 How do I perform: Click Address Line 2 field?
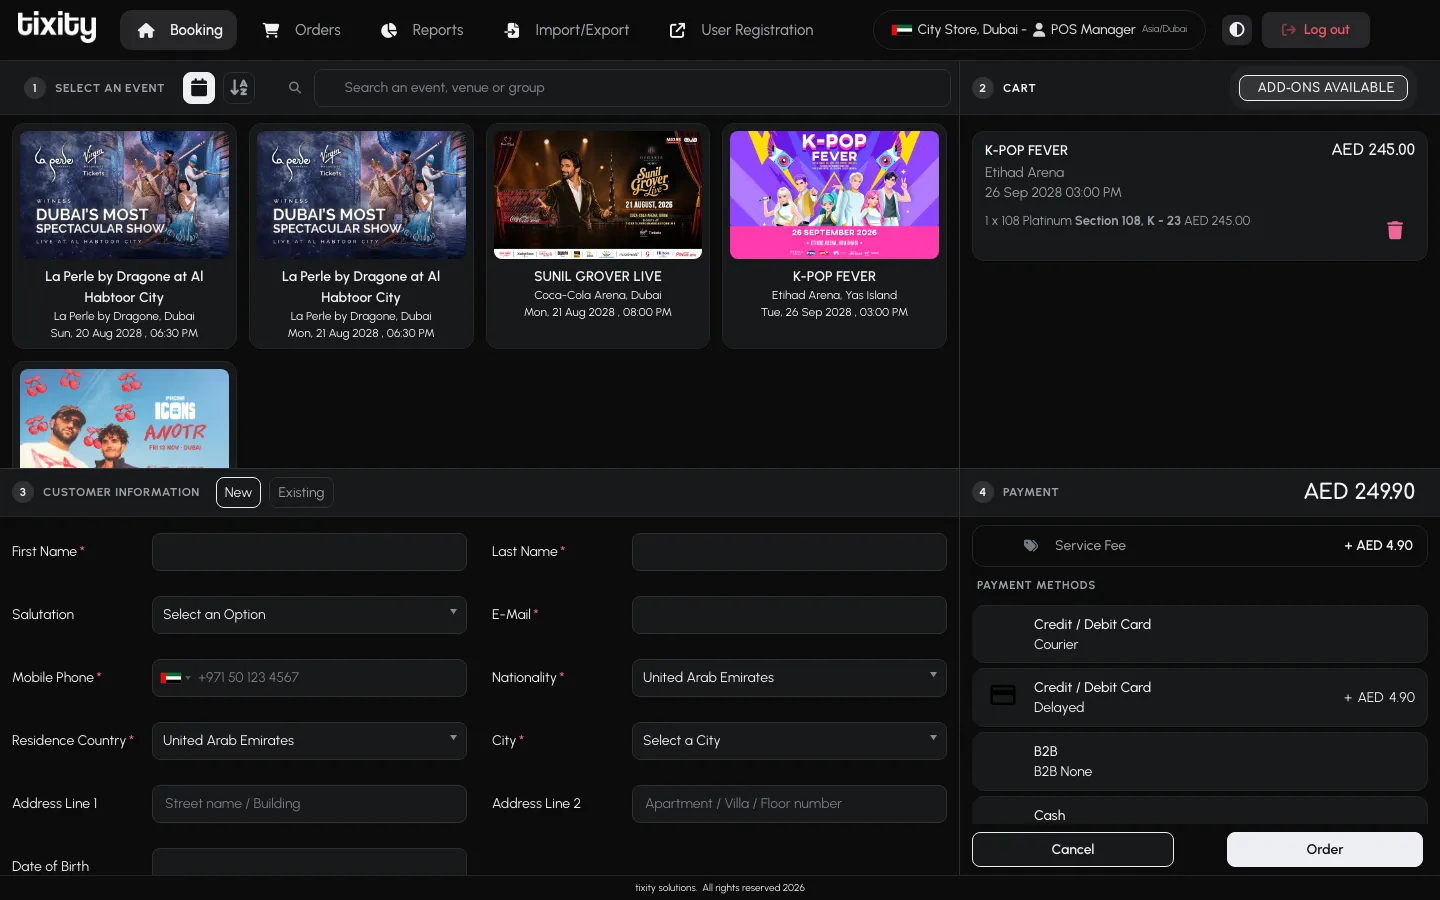[789, 804]
